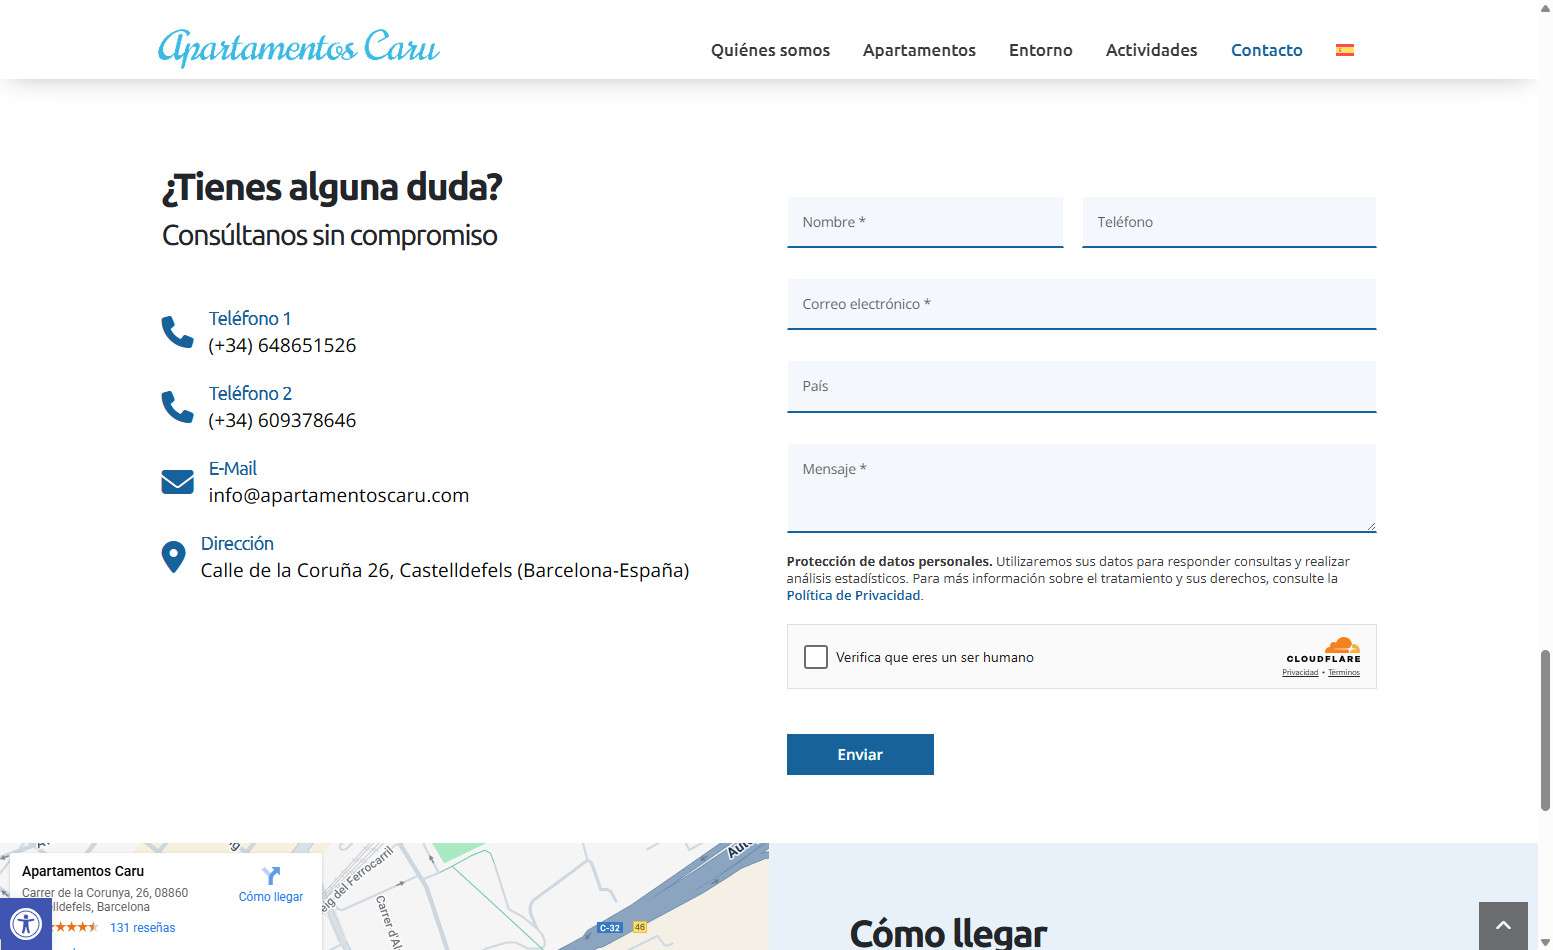Open the accessibility widget icon
Viewport: 1553px width, 950px height.
[x=25, y=924]
